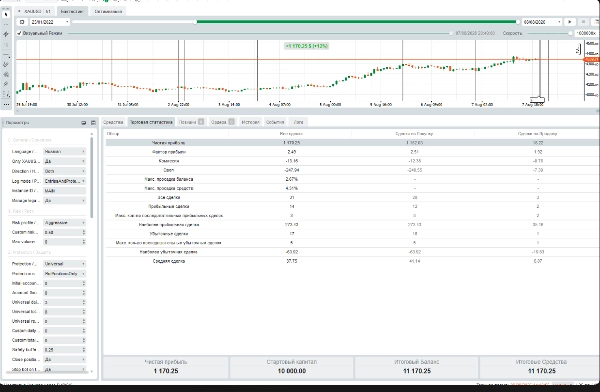Open the Language dropdown

(x=64, y=152)
